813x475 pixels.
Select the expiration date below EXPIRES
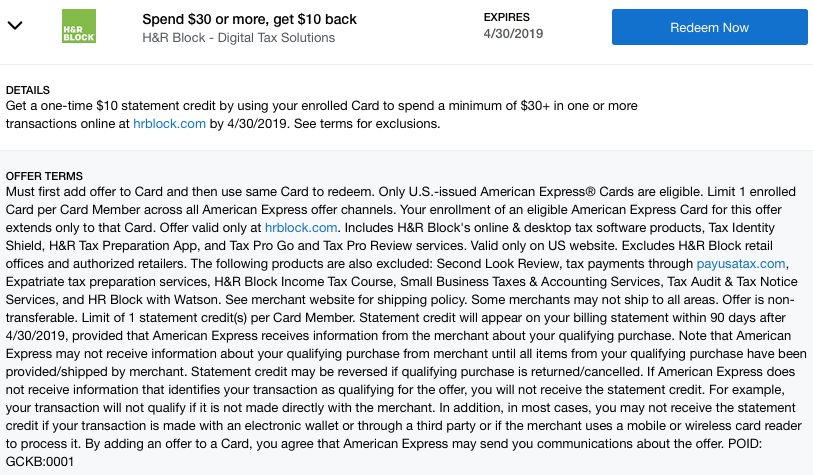coord(511,35)
